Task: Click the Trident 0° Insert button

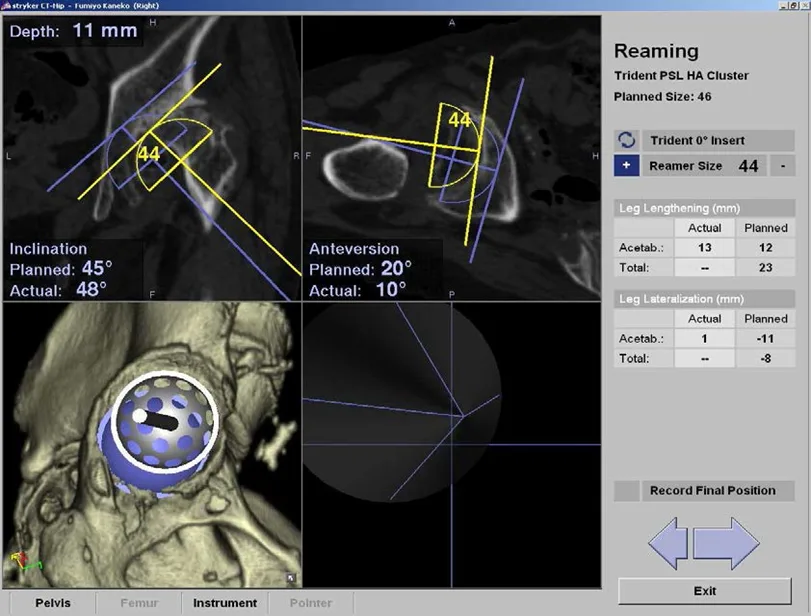Action: [718, 140]
